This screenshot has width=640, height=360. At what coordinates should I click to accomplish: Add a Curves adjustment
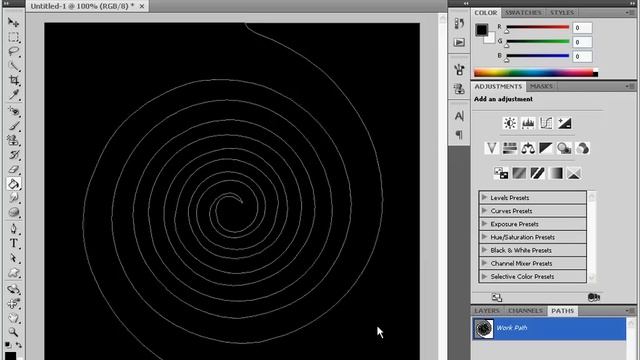546,123
